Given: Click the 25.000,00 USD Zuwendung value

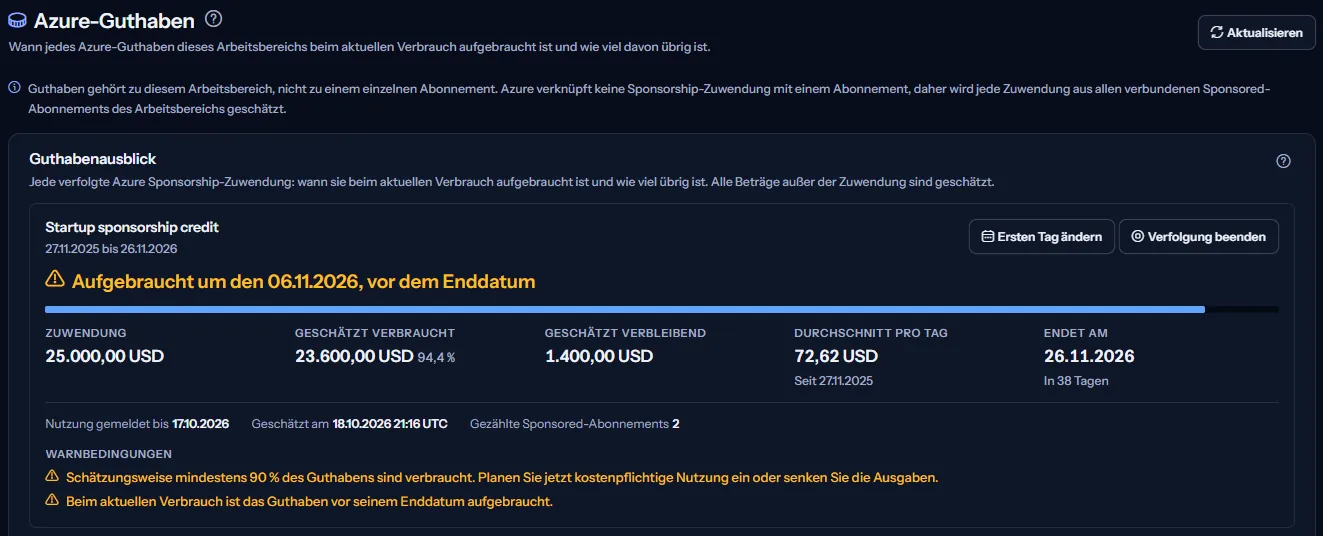Looking at the screenshot, I should [x=105, y=356].
